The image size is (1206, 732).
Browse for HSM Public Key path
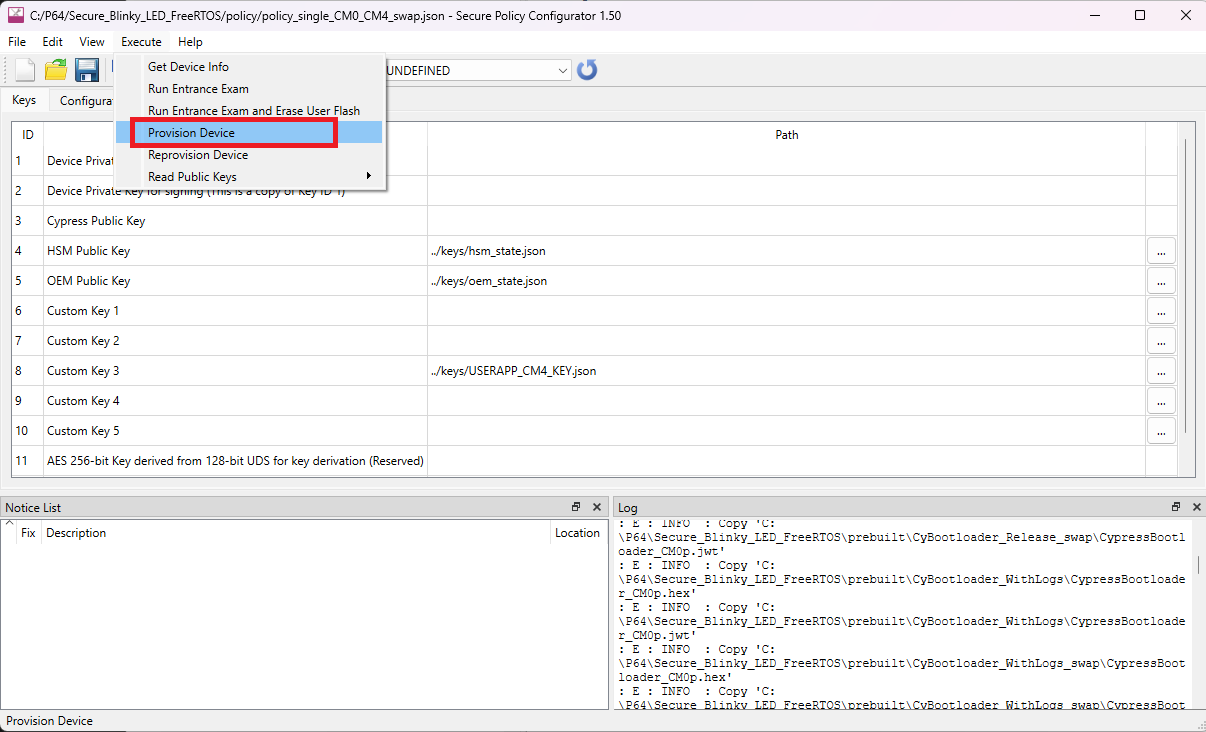1160,251
